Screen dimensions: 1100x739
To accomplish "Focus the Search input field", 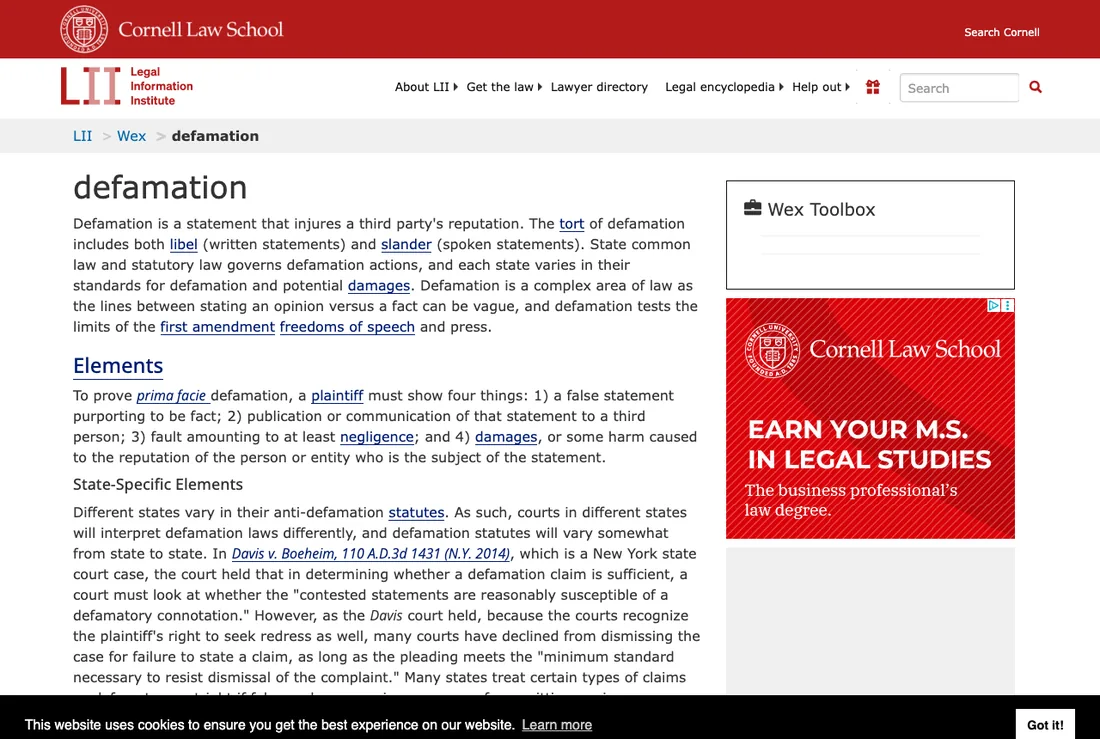I will (959, 88).
